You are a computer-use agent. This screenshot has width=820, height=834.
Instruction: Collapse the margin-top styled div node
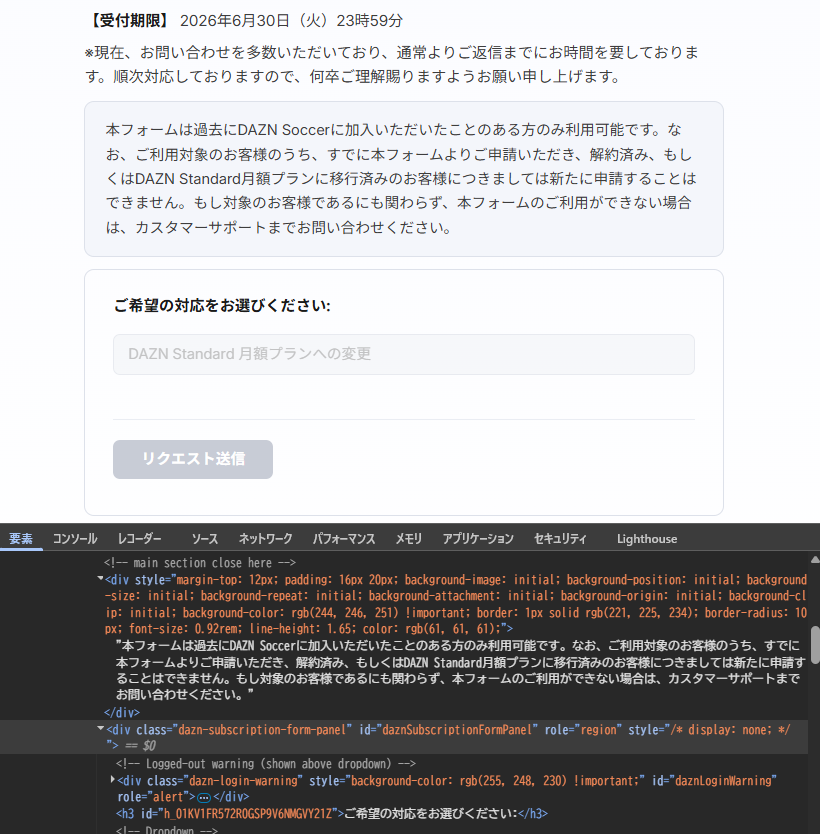point(100,579)
